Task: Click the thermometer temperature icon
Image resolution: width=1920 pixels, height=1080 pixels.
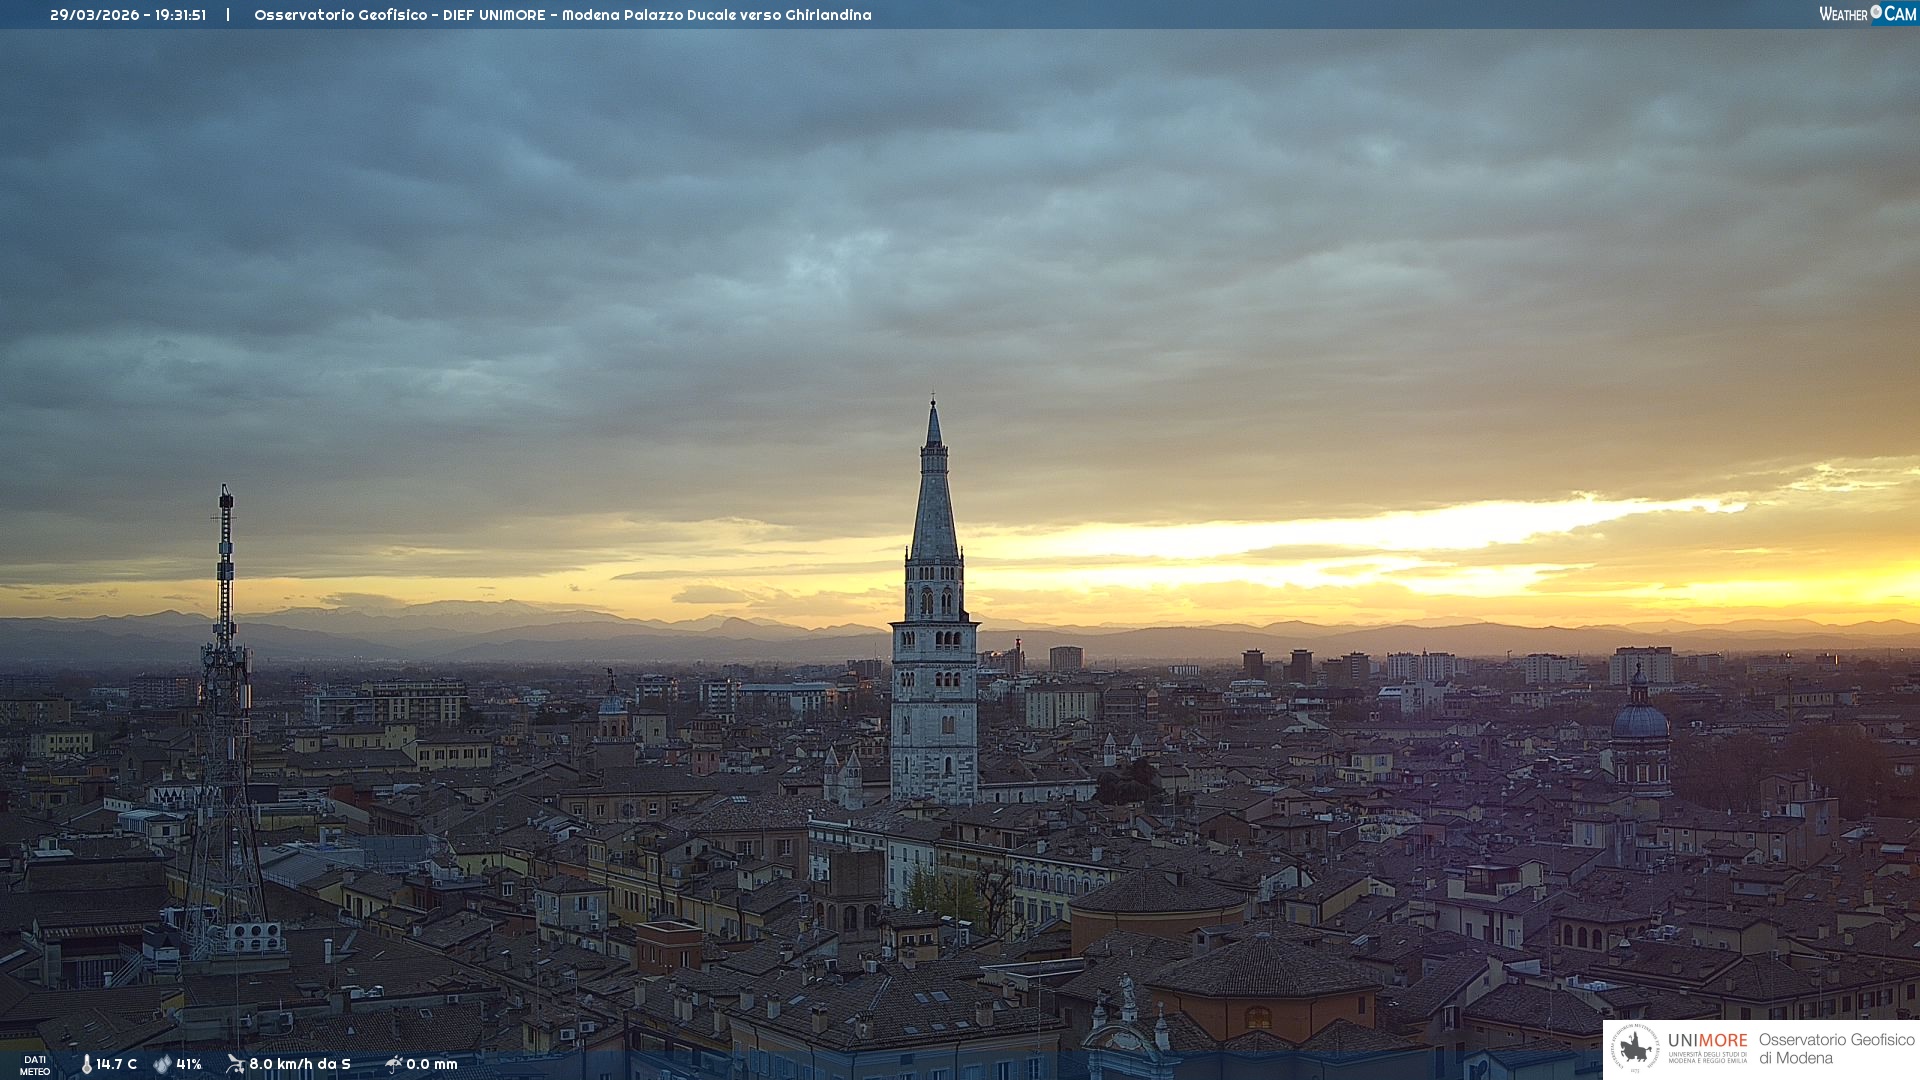Action: coord(87,1064)
